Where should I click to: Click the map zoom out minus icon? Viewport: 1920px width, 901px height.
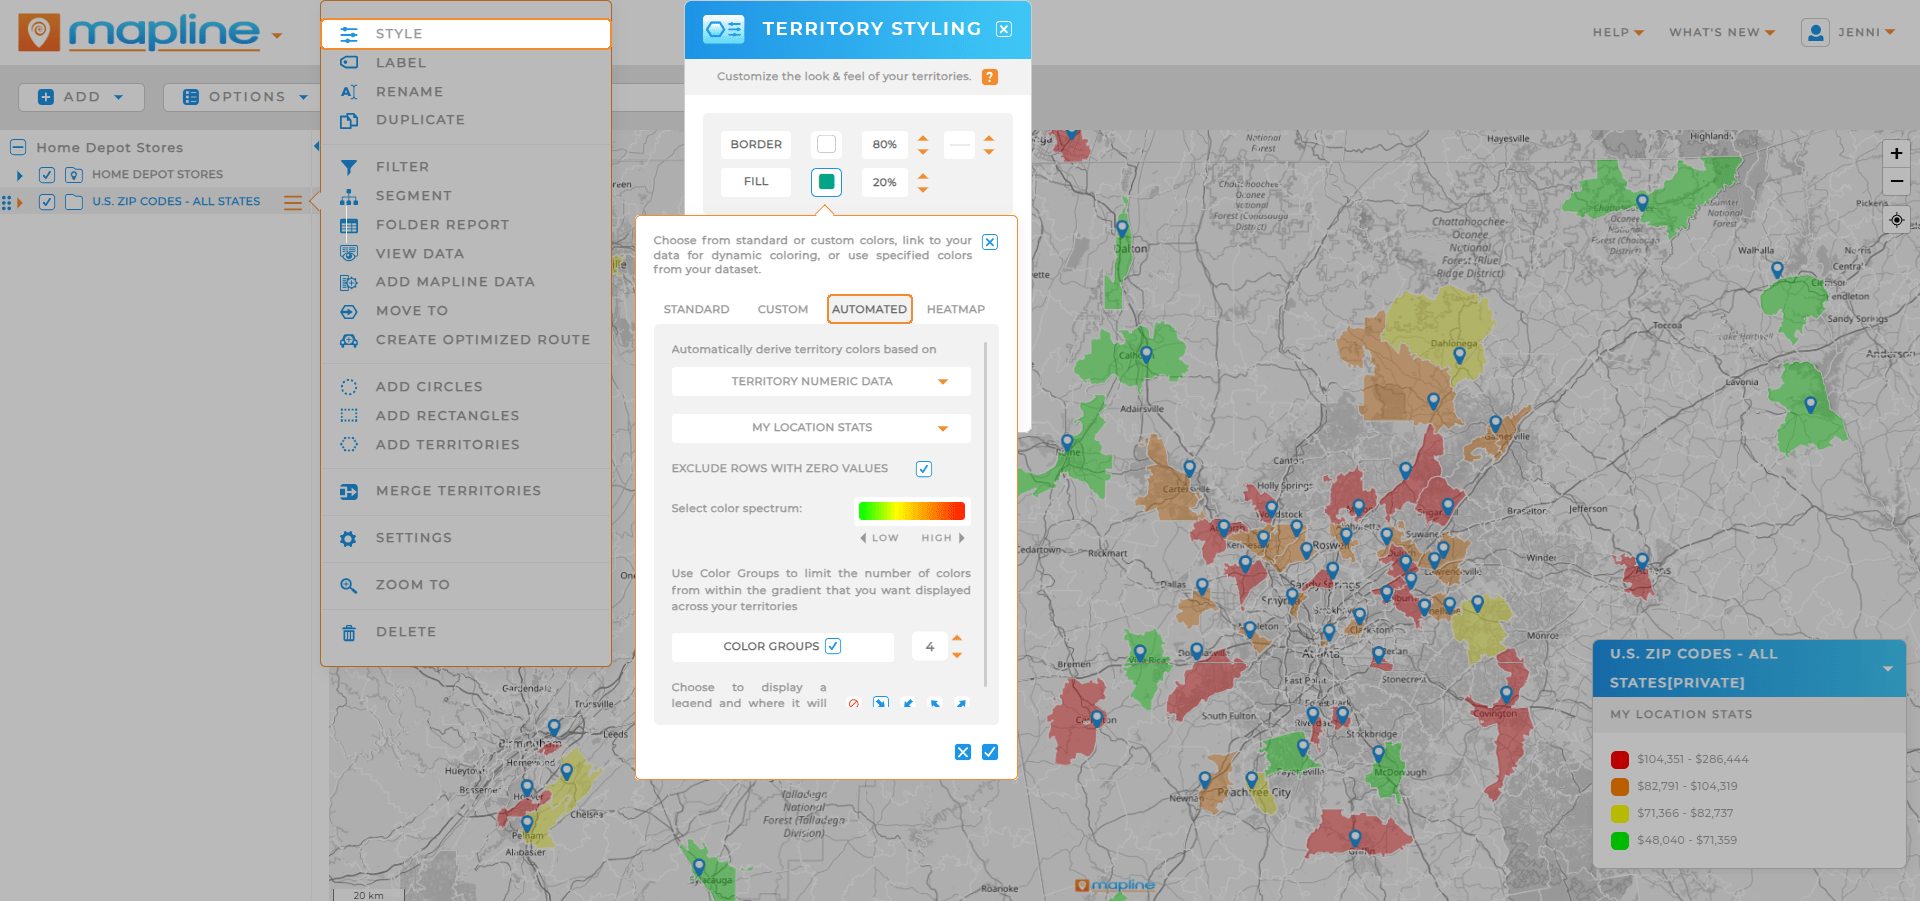tap(1896, 182)
